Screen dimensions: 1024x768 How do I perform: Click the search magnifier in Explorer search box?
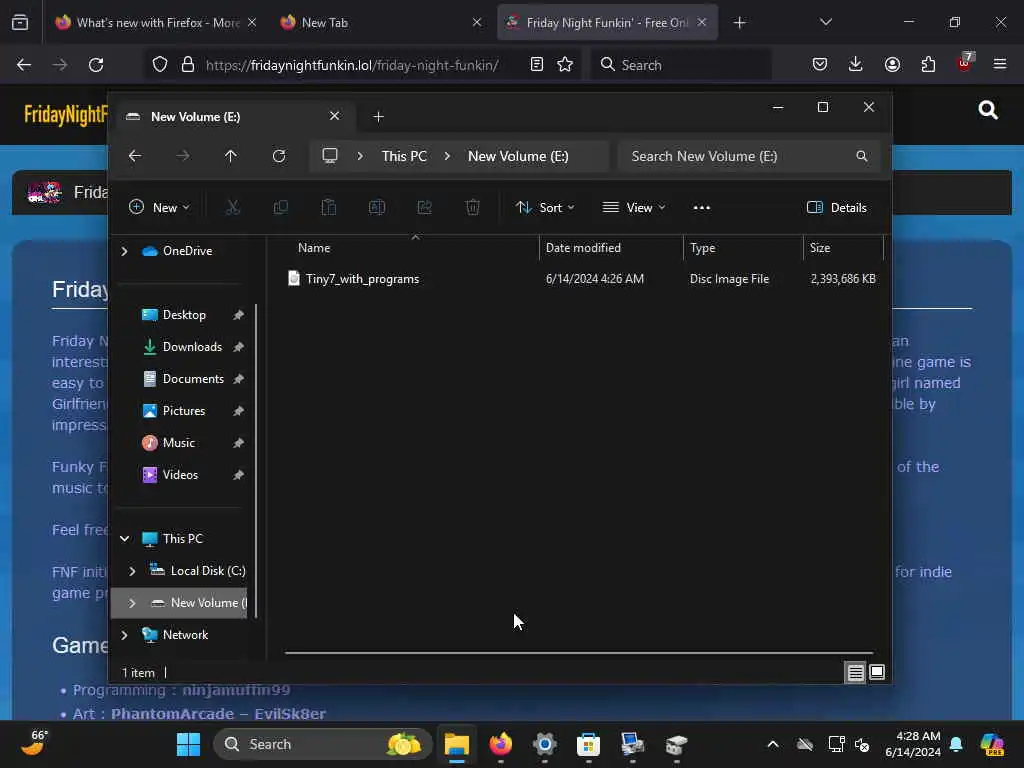tap(862, 156)
